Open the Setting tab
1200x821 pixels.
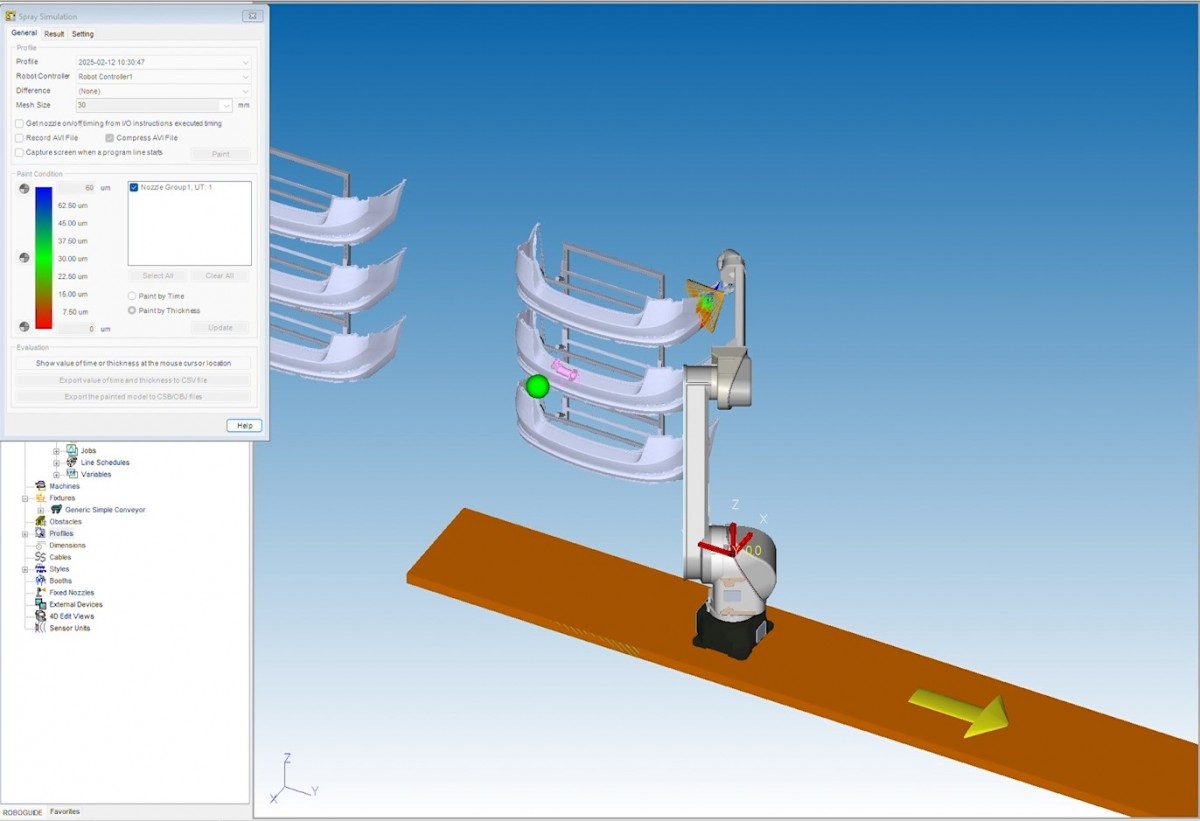tap(82, 34)
